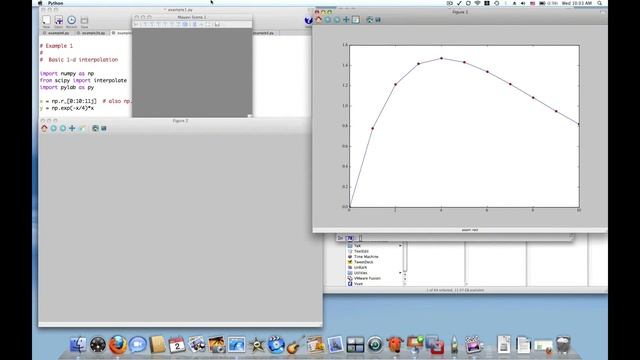Select TweetDeck in the Finder list
The width and height of the screenshot is (640, 360).
(363, 262)
